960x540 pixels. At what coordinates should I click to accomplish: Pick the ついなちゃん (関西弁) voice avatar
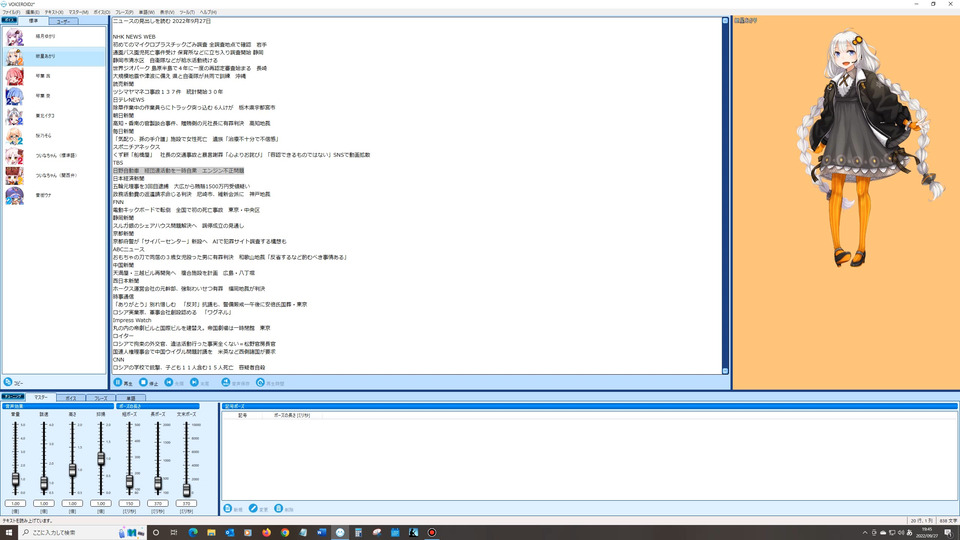click(x=15, y=176)
